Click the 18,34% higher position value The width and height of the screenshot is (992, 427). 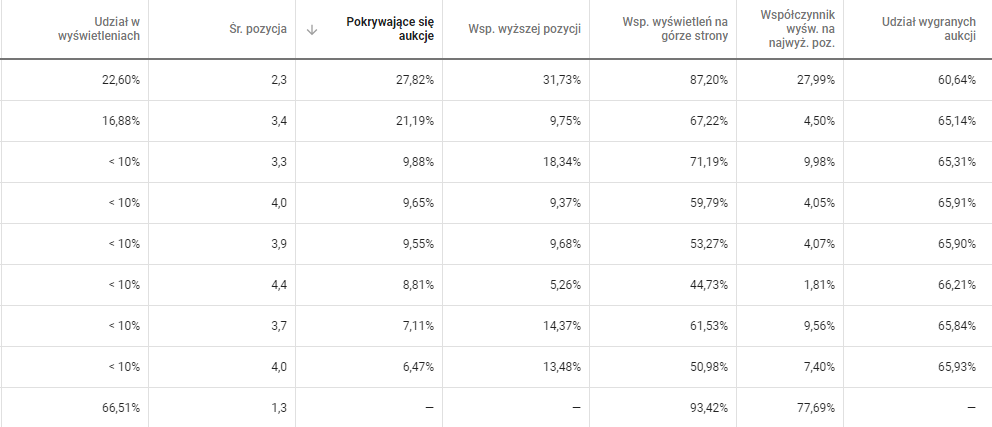(561, 162)
